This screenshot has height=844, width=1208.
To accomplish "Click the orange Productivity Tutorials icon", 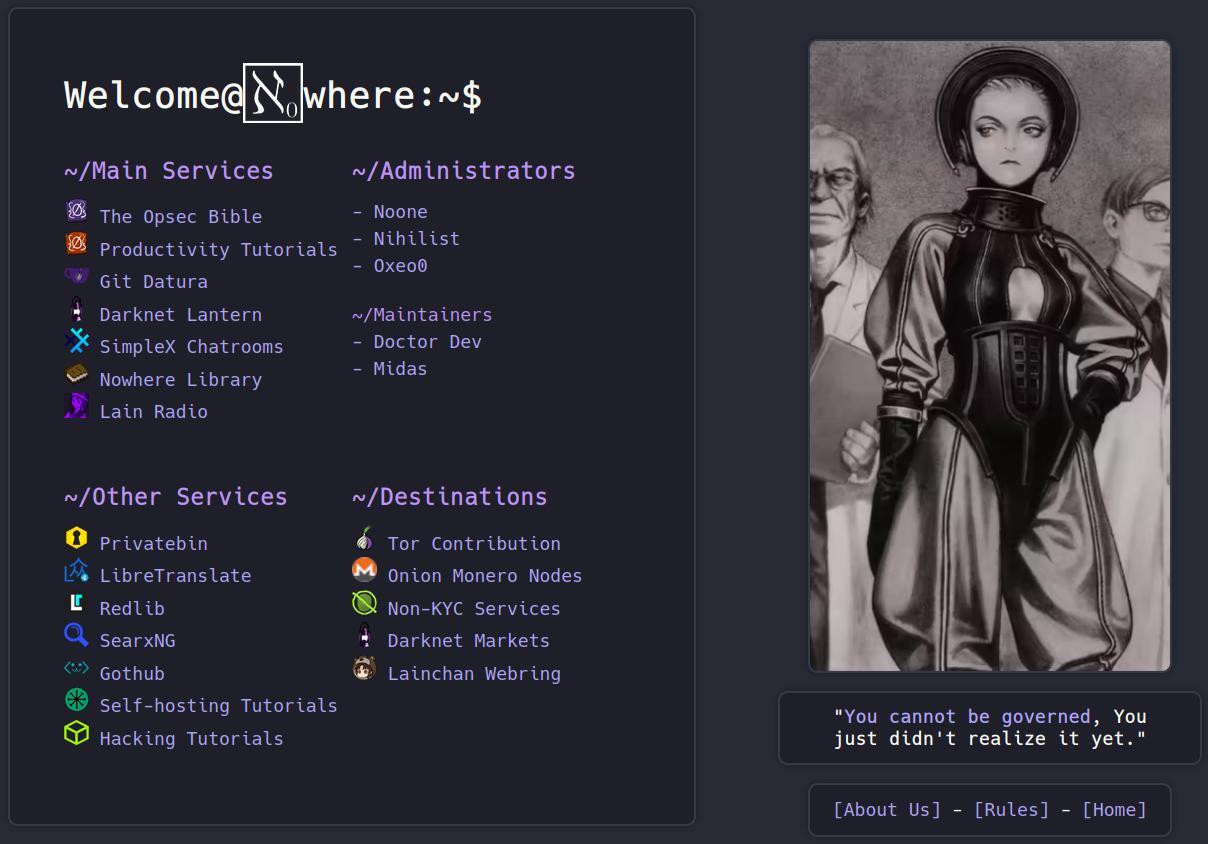I will [77, 243].
